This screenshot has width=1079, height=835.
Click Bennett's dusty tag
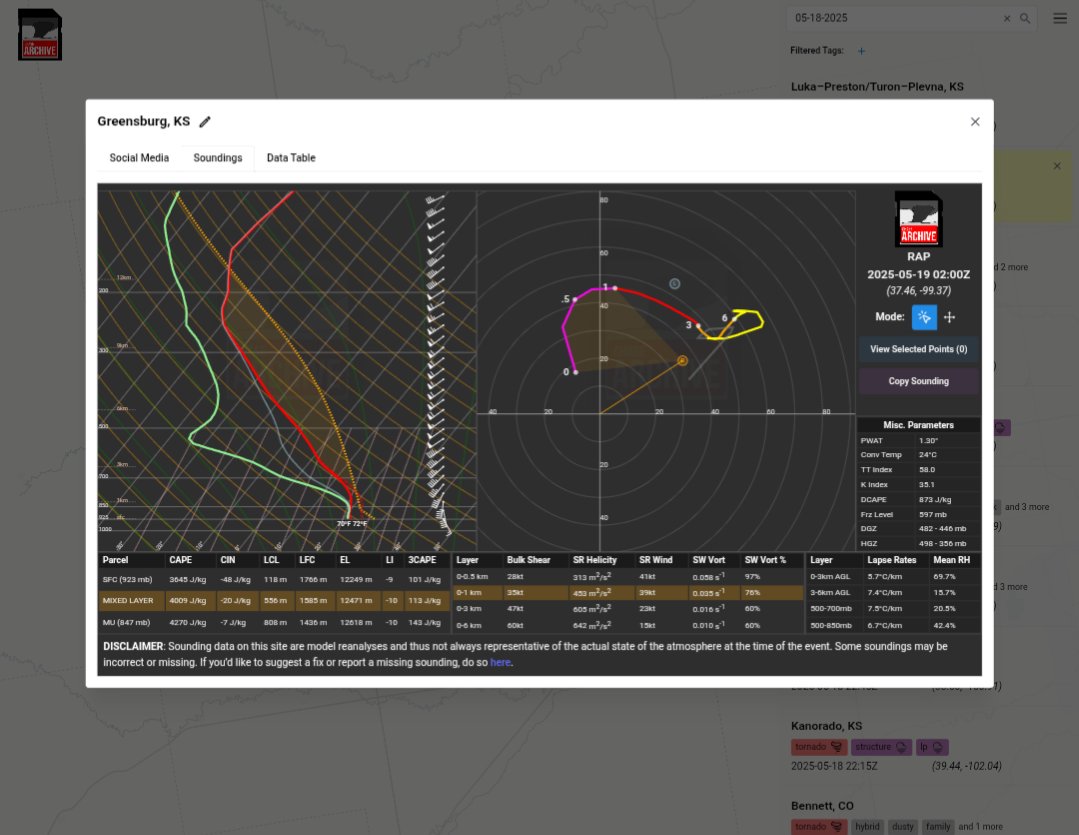(902, 827)
